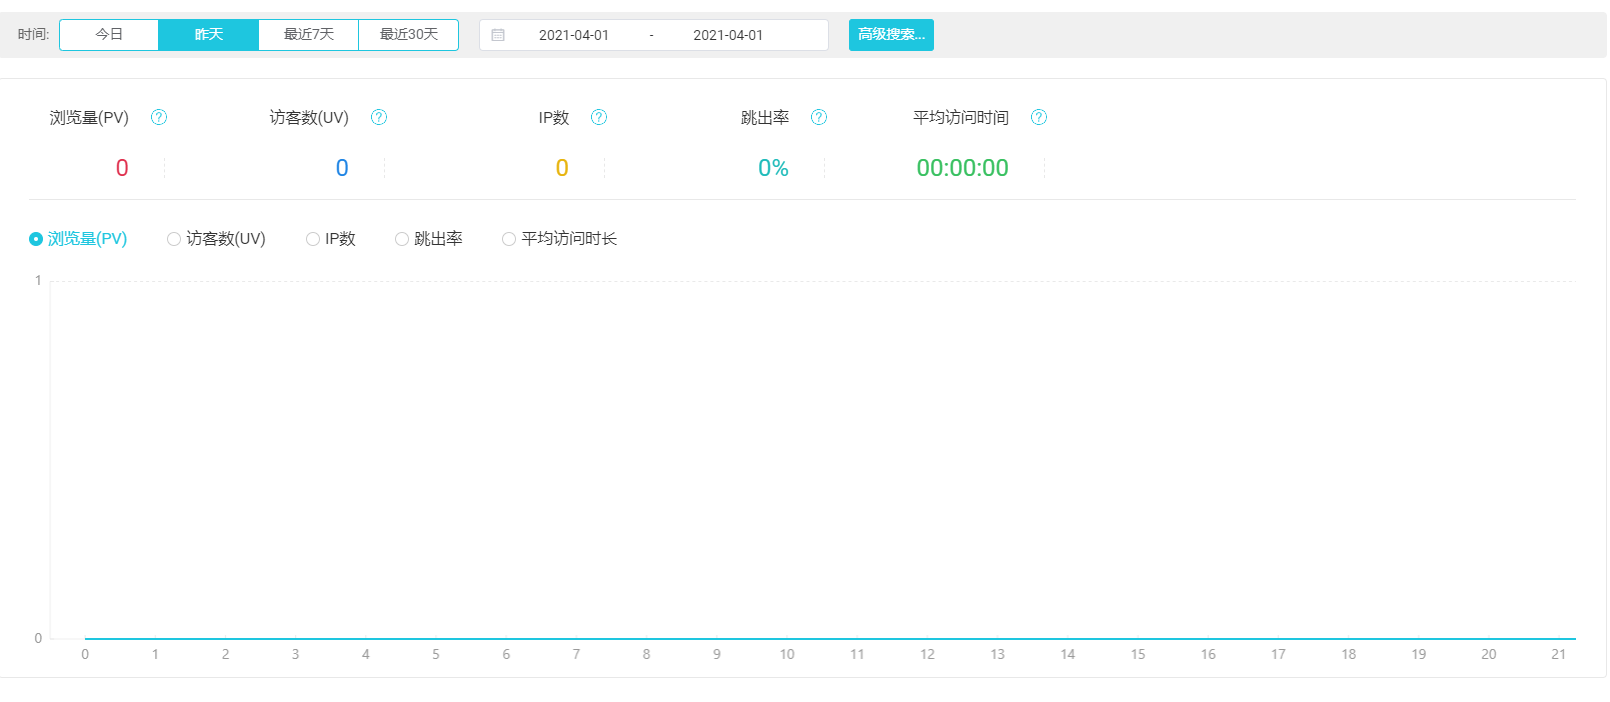This screenshot has height=702, width=1610.
Task: Click end date 2021-04-01 field
Action: coord(728,35)
